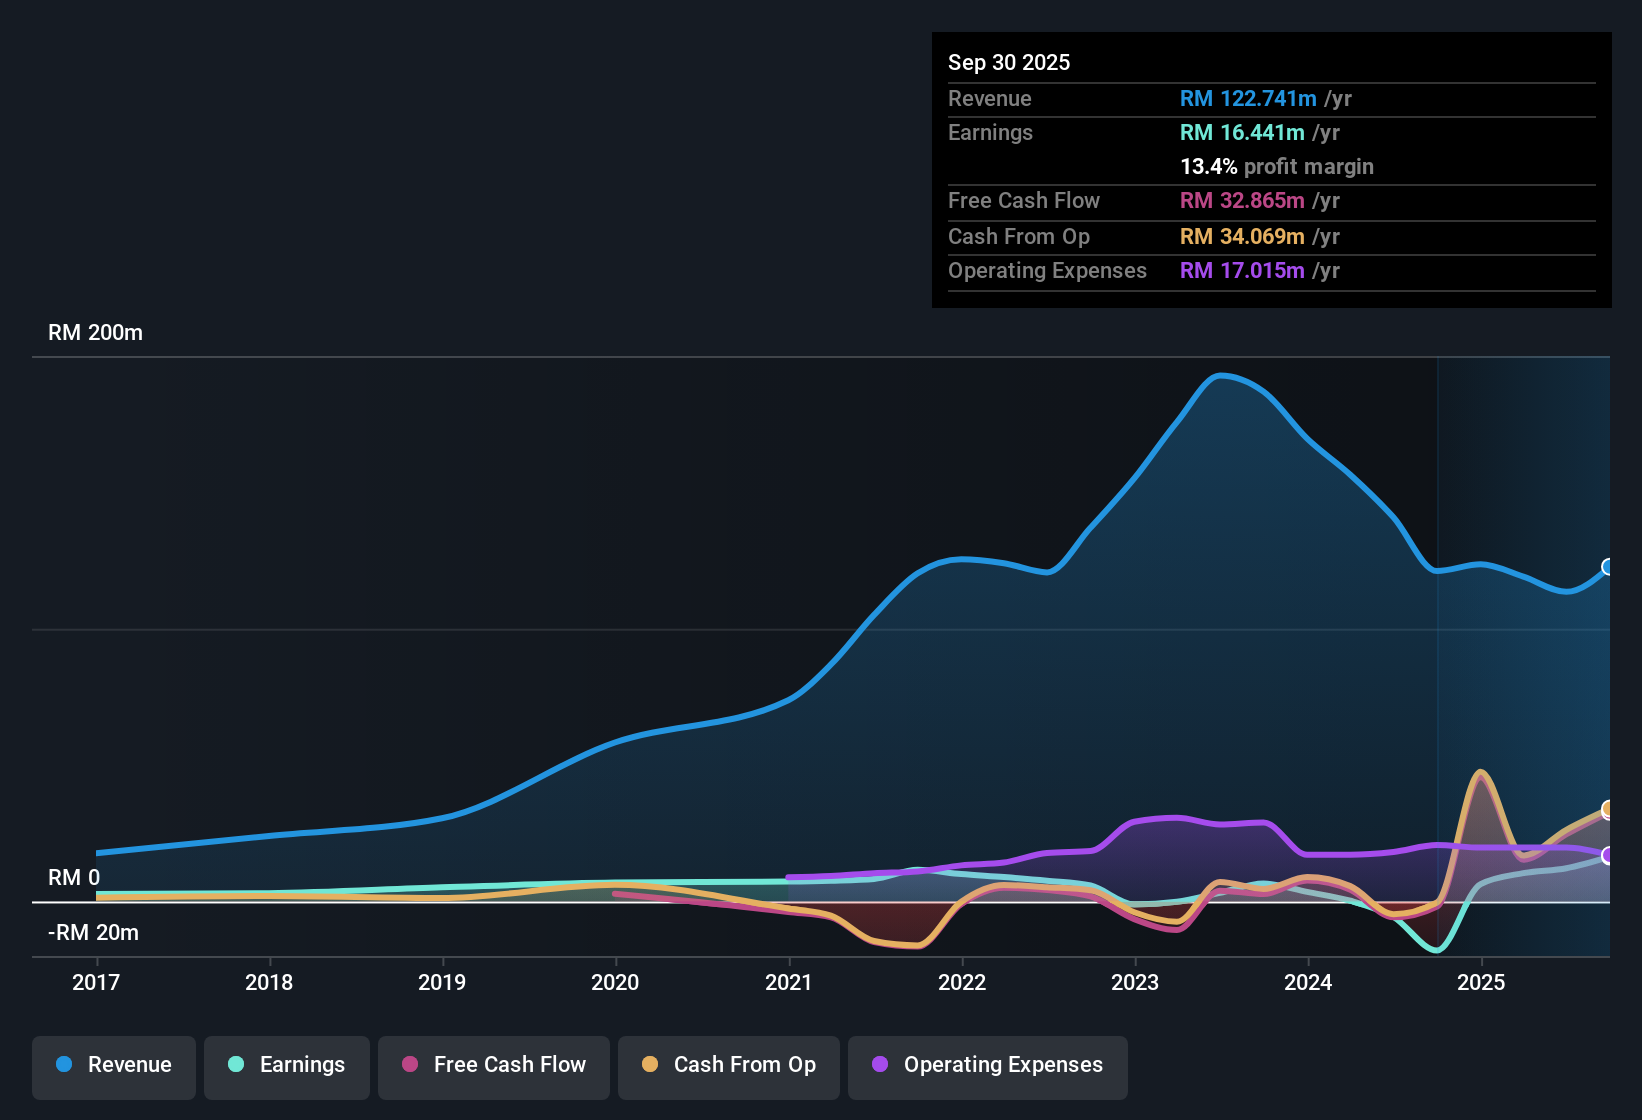Click the 2023 axis label on the timeline

[x=1135, y=983]
